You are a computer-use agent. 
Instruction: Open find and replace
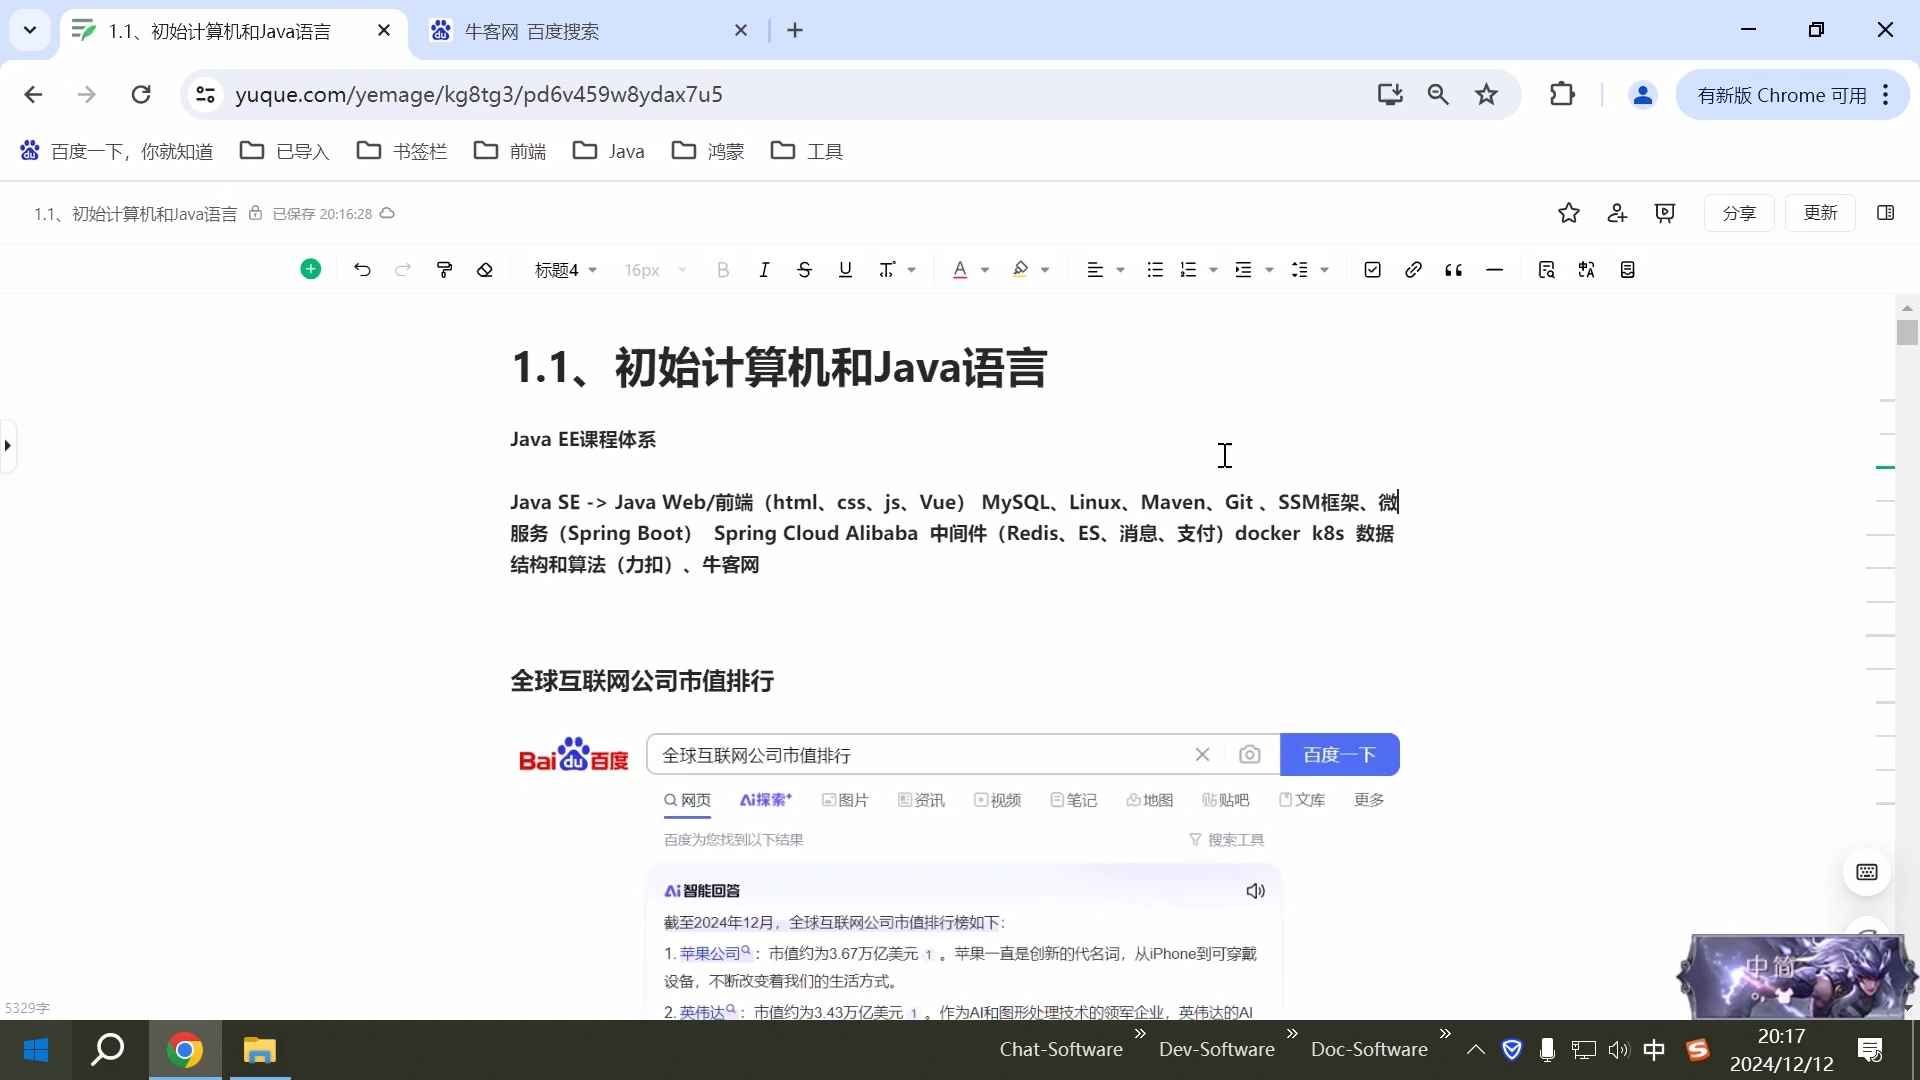click(1546, 269)
